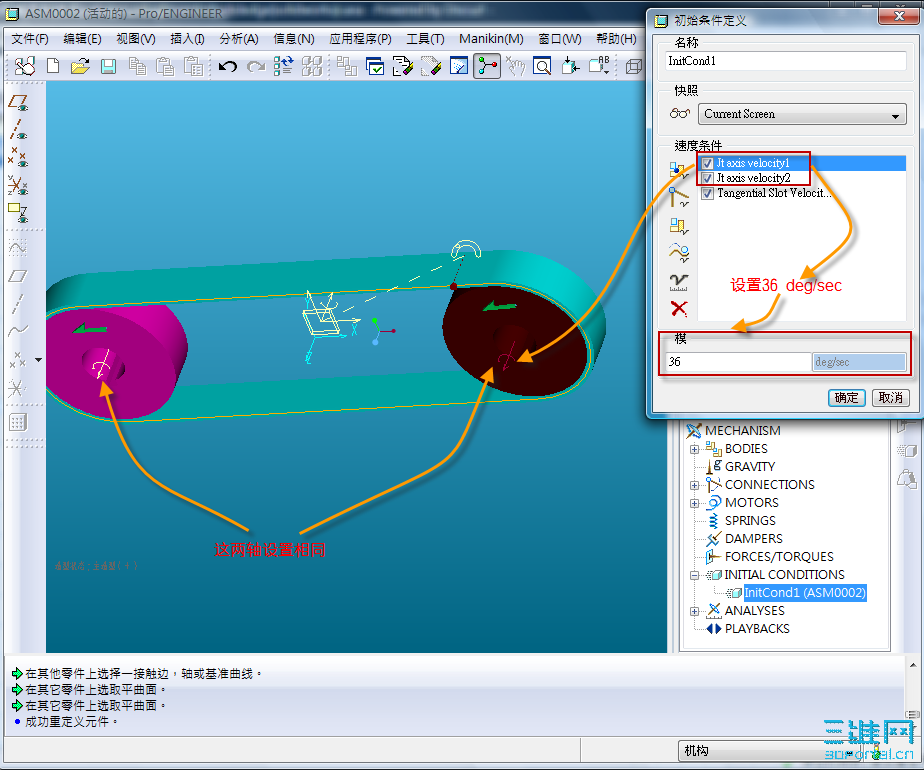This screenshot has height=770, width=924.
Task: Toggle datum axis display icon
Action: point(18,130)
